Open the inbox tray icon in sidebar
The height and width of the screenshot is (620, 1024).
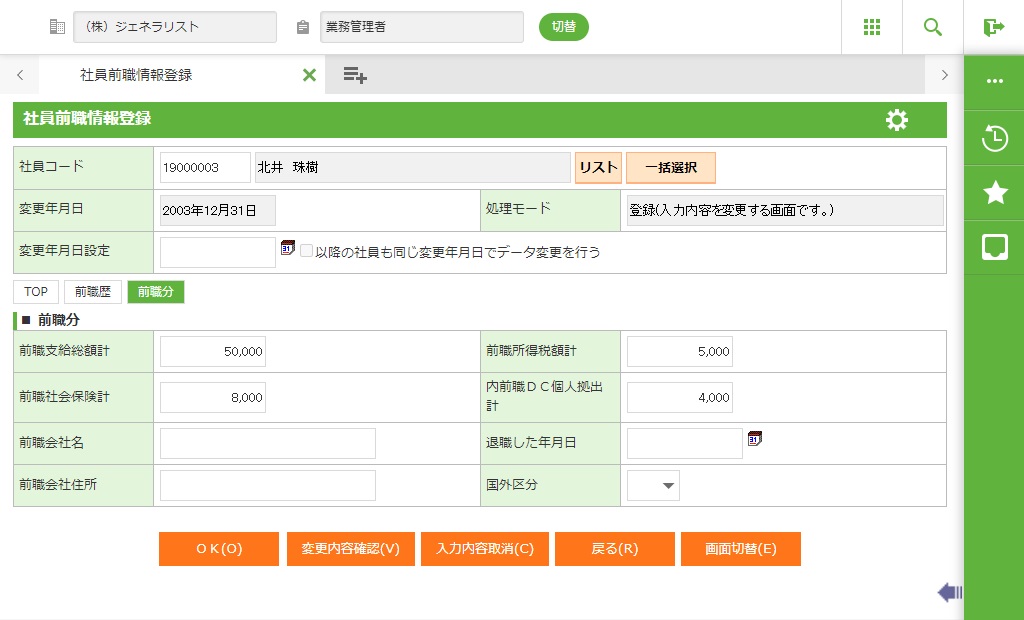pyautogui.click(x=994, y=247)
